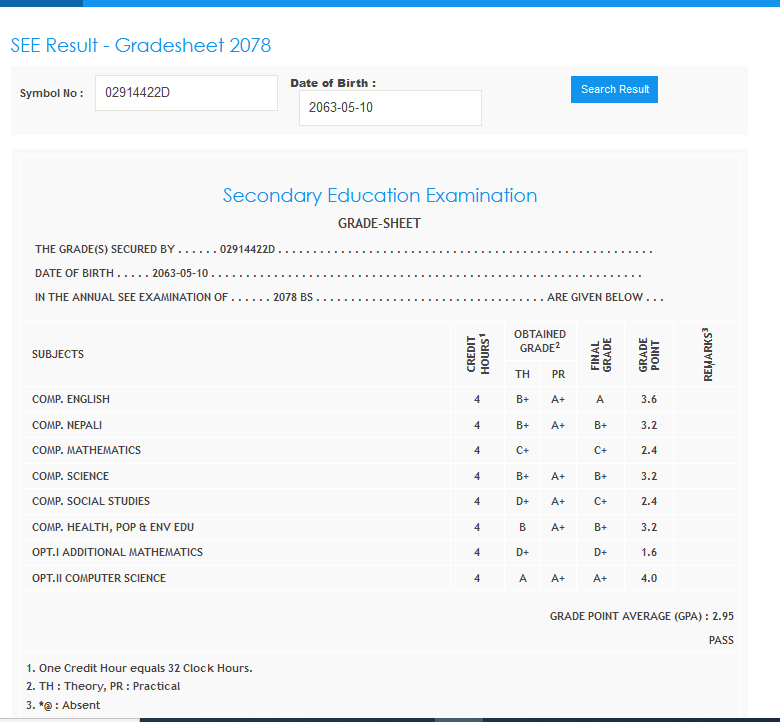Click the Symbol No input field
The image size is (780, 722).
click(186, 93)
